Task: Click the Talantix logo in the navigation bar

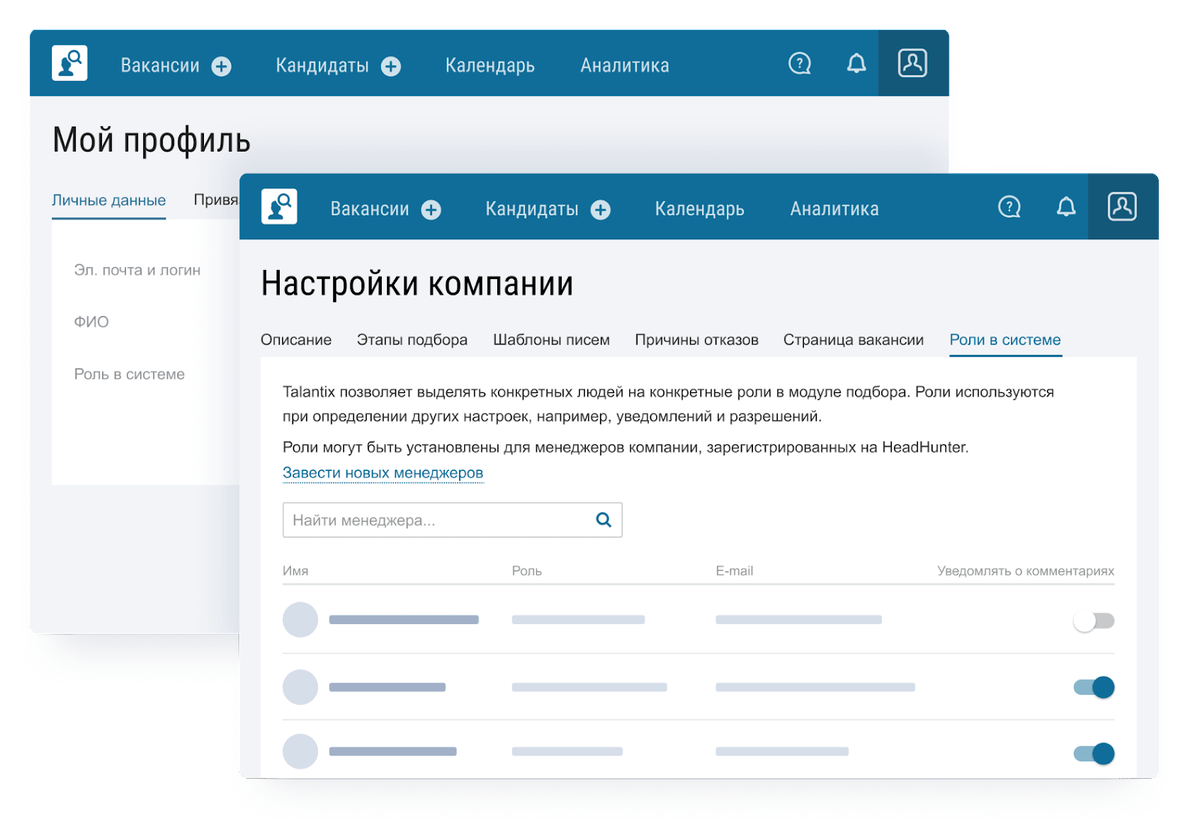Action: point(279,206)
